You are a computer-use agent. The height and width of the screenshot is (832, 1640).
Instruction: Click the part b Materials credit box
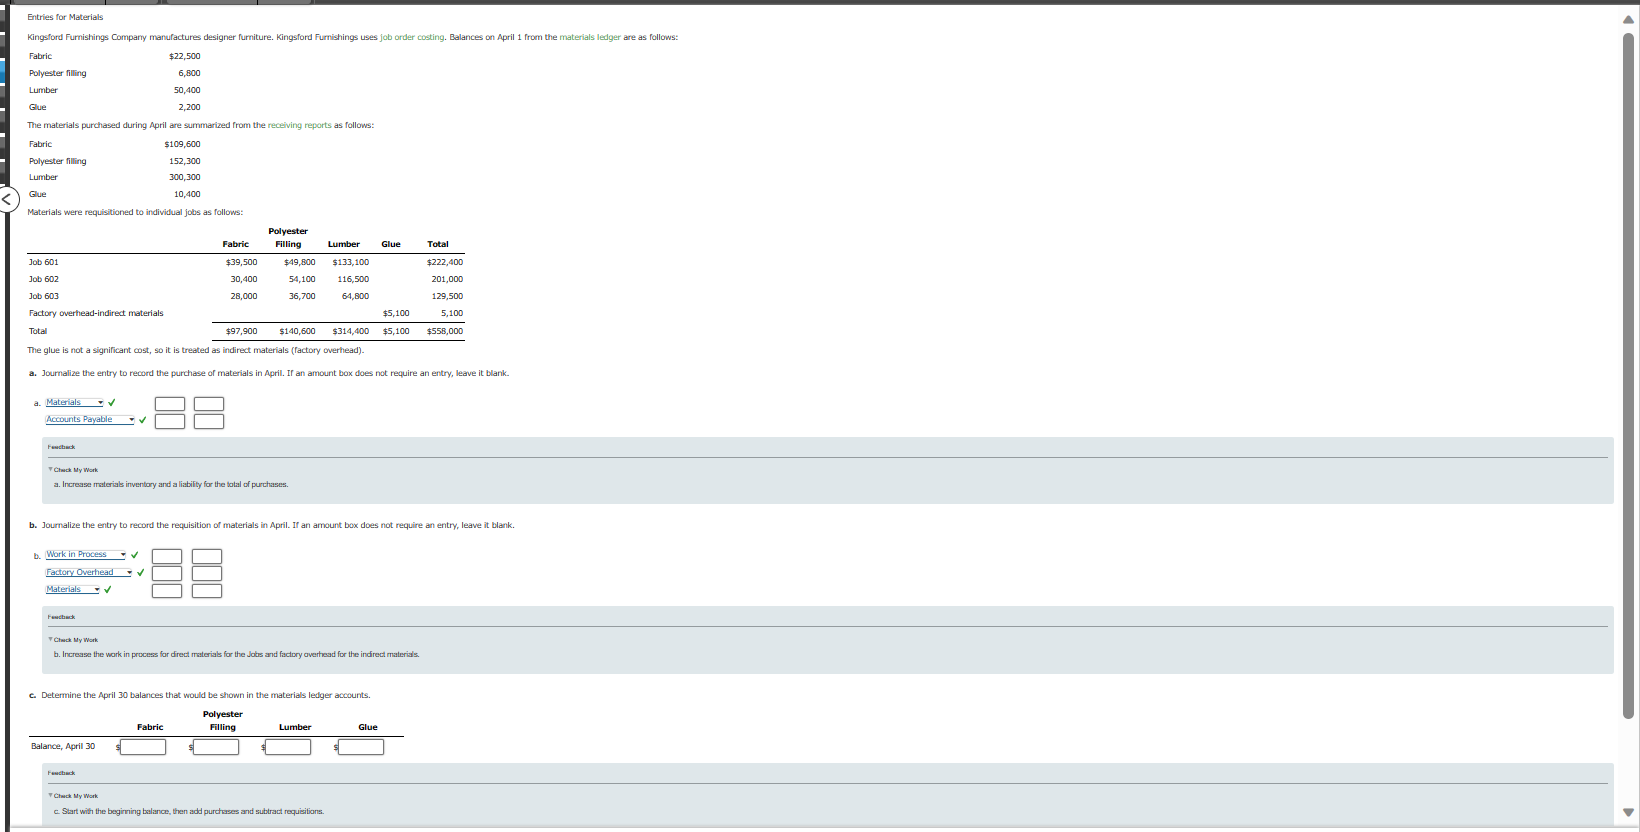(x=207, y=591)
